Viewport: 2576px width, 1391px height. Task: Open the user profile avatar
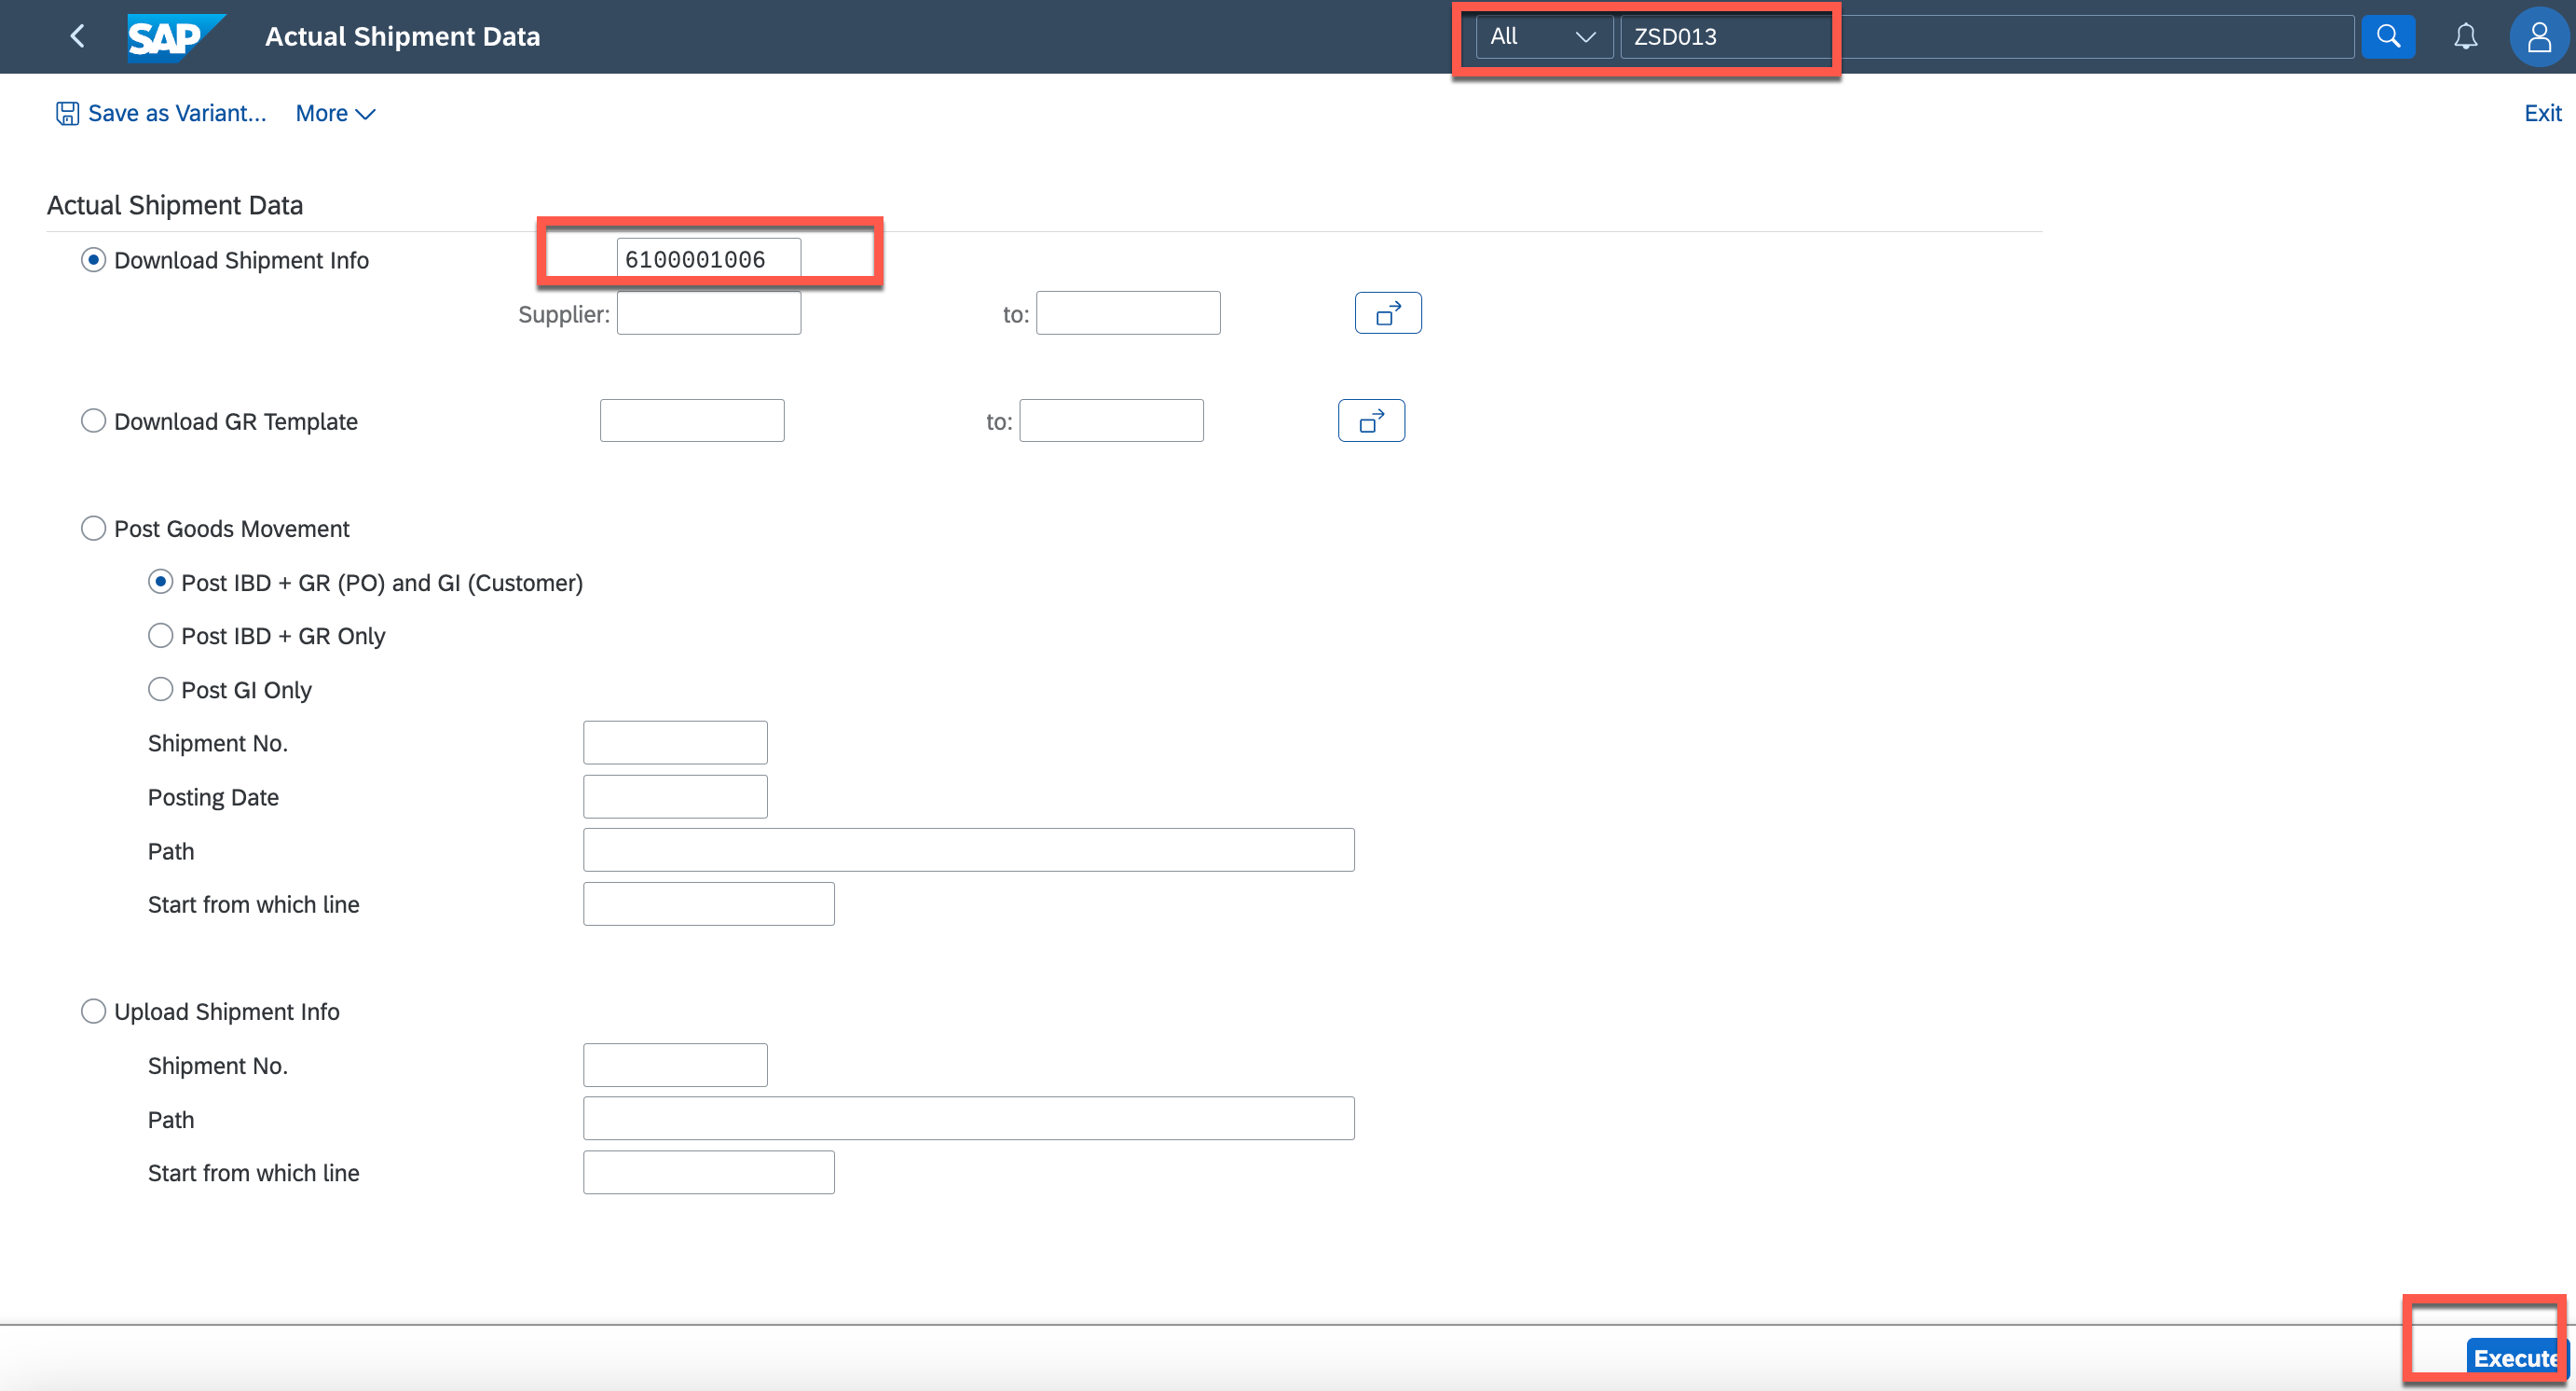[x=2538, y=37]
